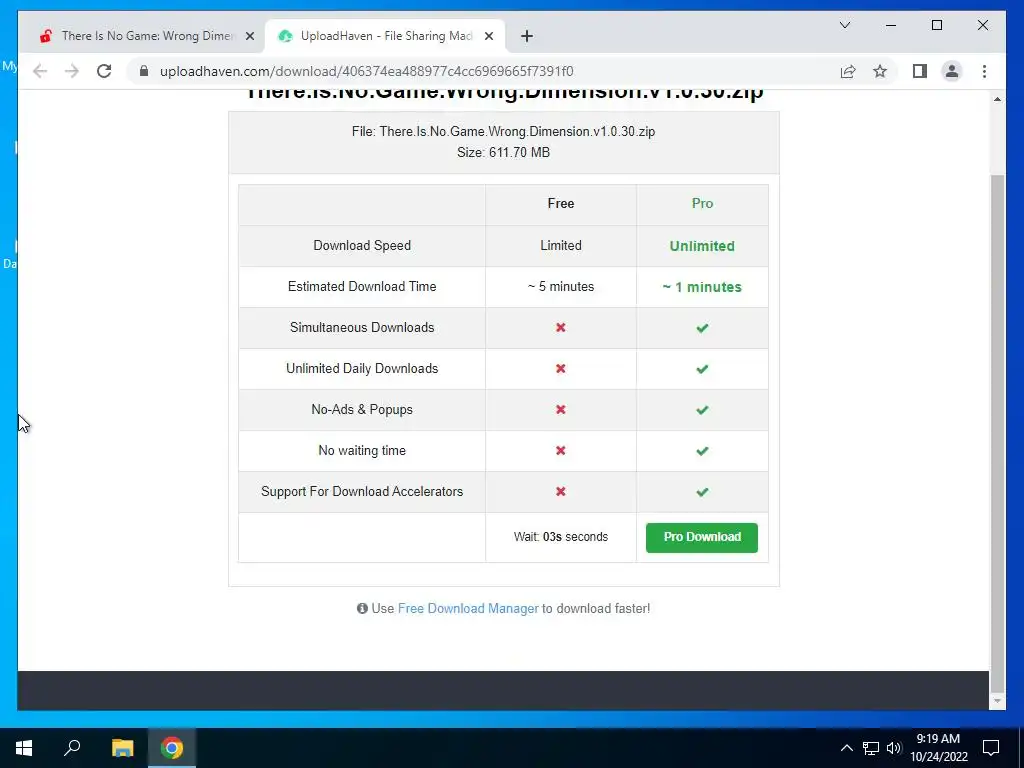Click the File name line in header
This screenshot has height=768, width=1024.
pyautogui.click(x=504, y=131)
